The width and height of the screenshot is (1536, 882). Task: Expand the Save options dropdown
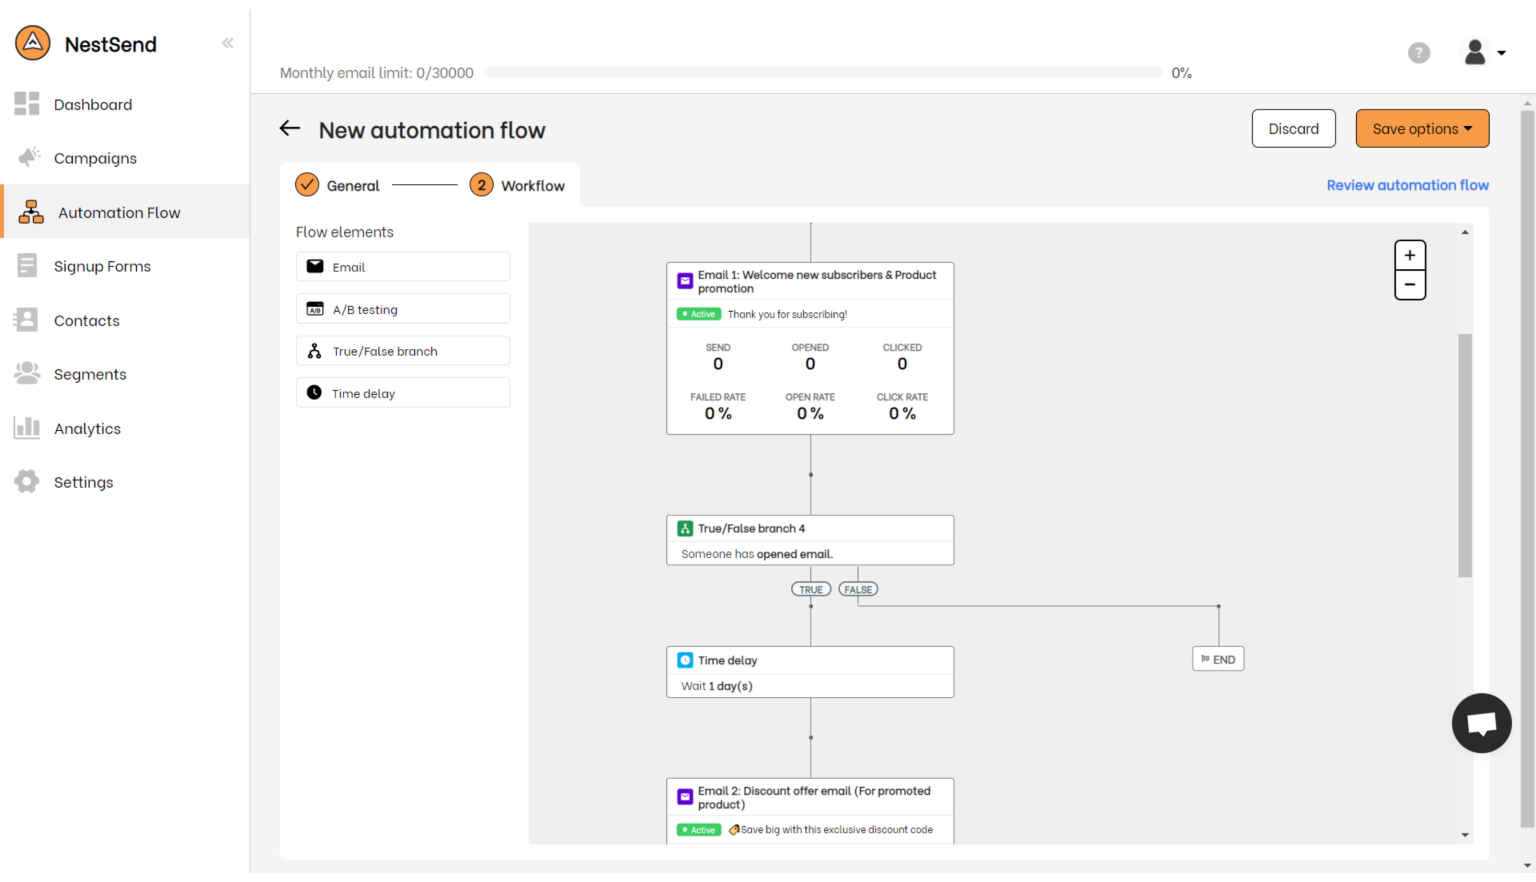click(x=1421, y=129)
